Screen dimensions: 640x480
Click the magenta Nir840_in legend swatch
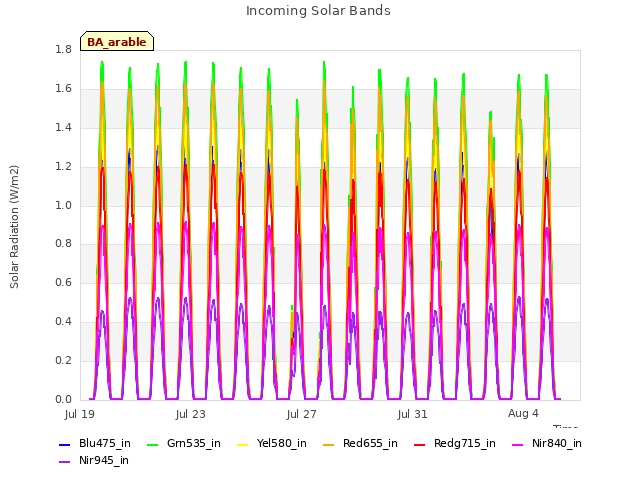pos(518,444)
